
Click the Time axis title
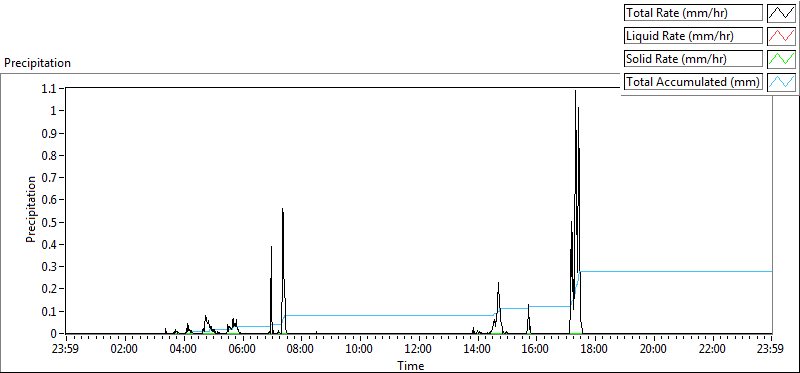click(411, 365)
